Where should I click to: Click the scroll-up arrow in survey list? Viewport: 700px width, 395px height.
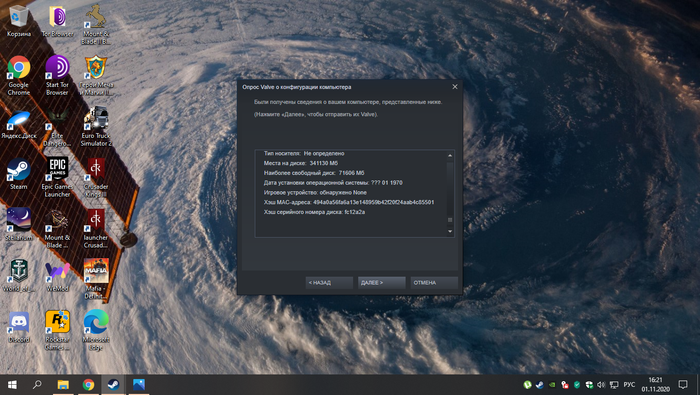pyautogui.click(x=450, y=155)
